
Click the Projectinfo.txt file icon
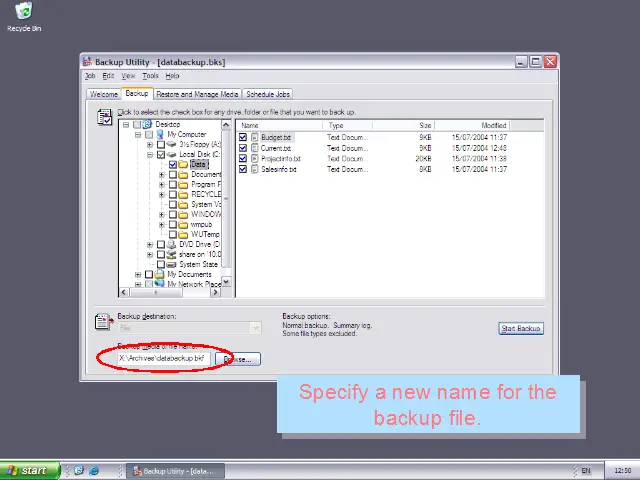click(x=255, y=159)
